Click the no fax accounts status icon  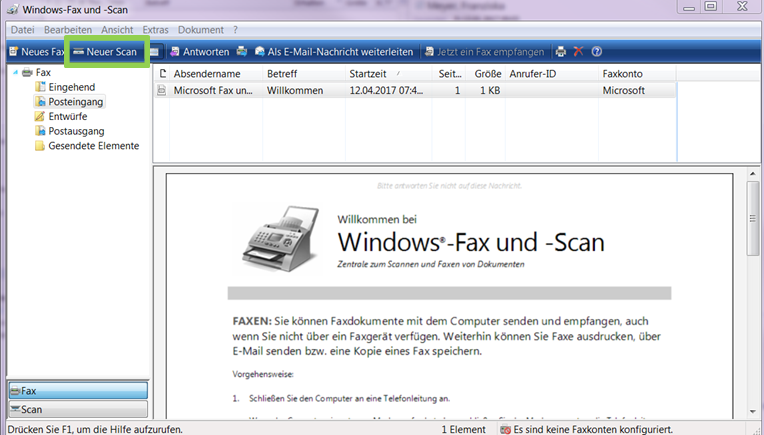506,430
